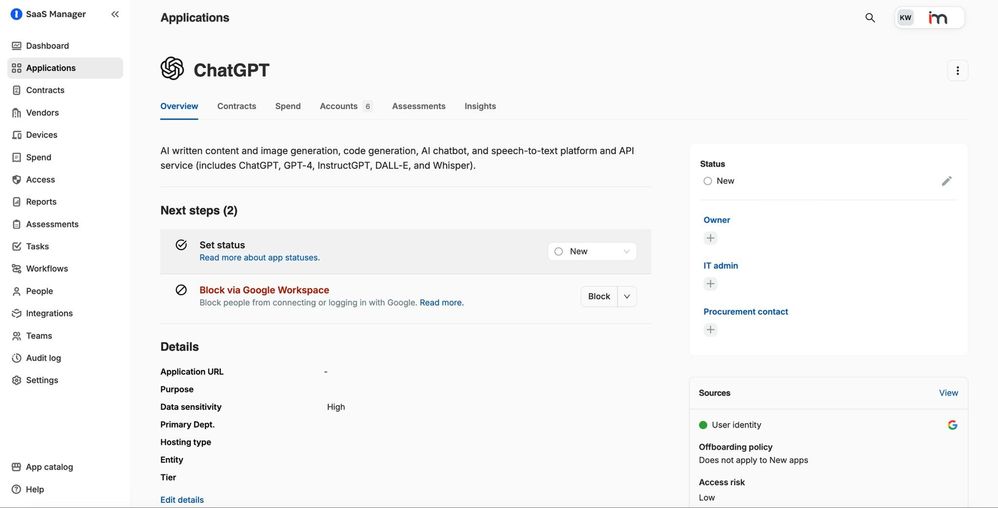
Task: Click the KW user avatar
Action: click(x=905, y=18)
